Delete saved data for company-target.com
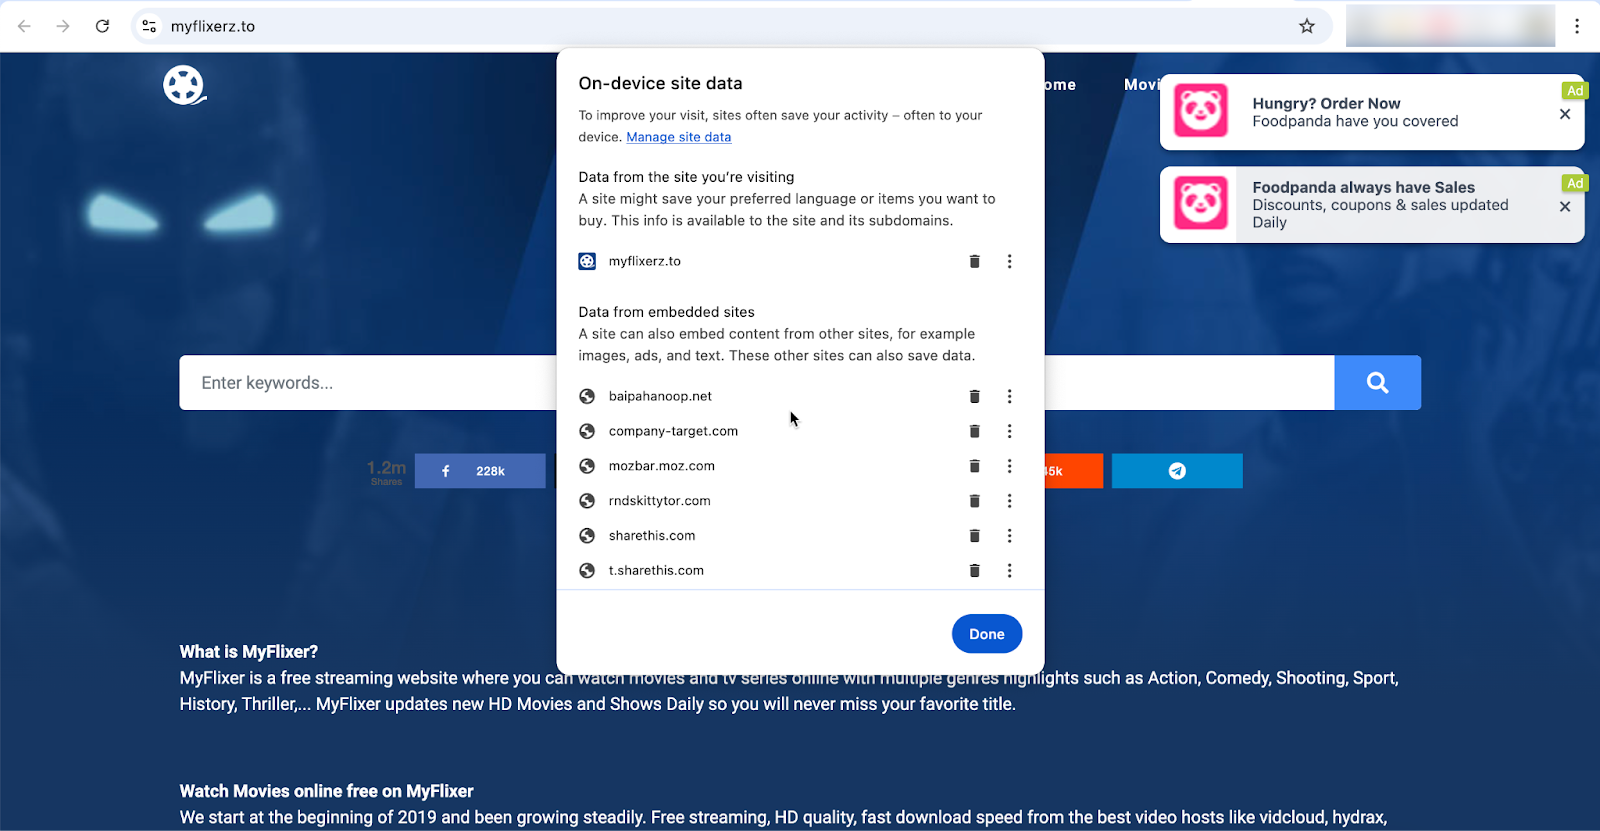This screenshot has height=831, width=1600. pos(974,431)
